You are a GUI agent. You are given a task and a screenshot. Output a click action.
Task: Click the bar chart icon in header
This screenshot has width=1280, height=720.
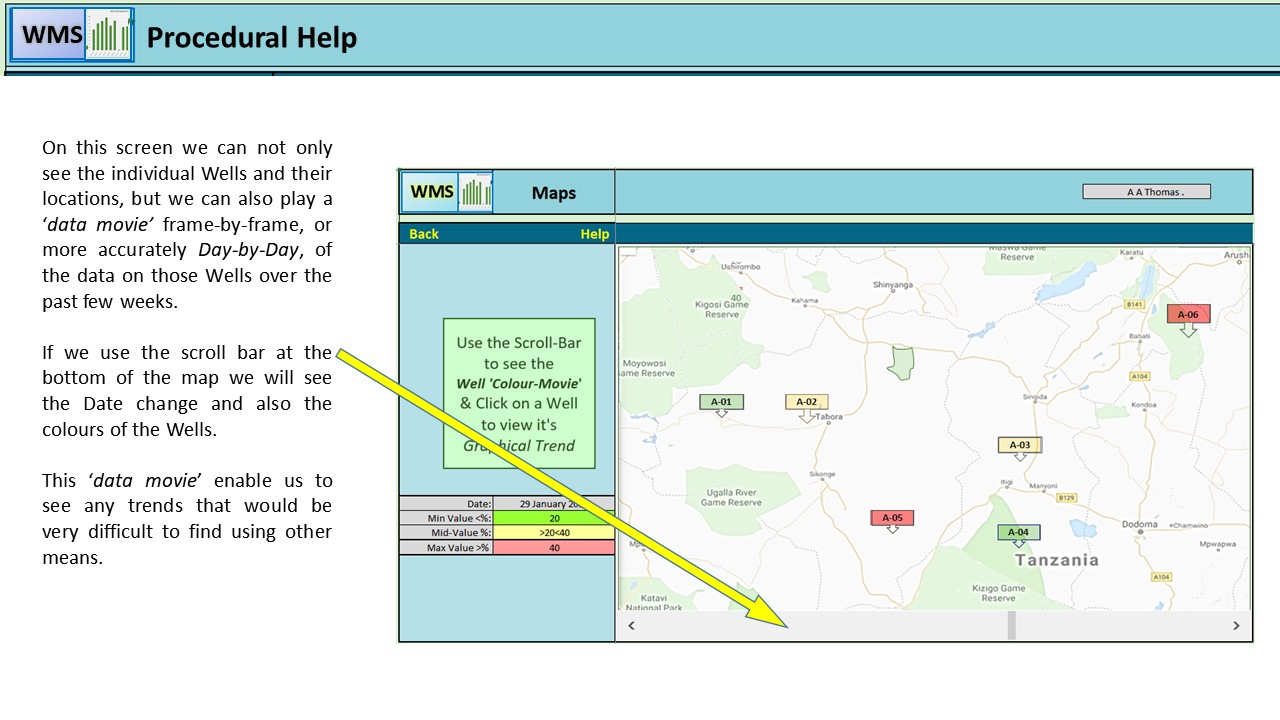tap(109, 36)
